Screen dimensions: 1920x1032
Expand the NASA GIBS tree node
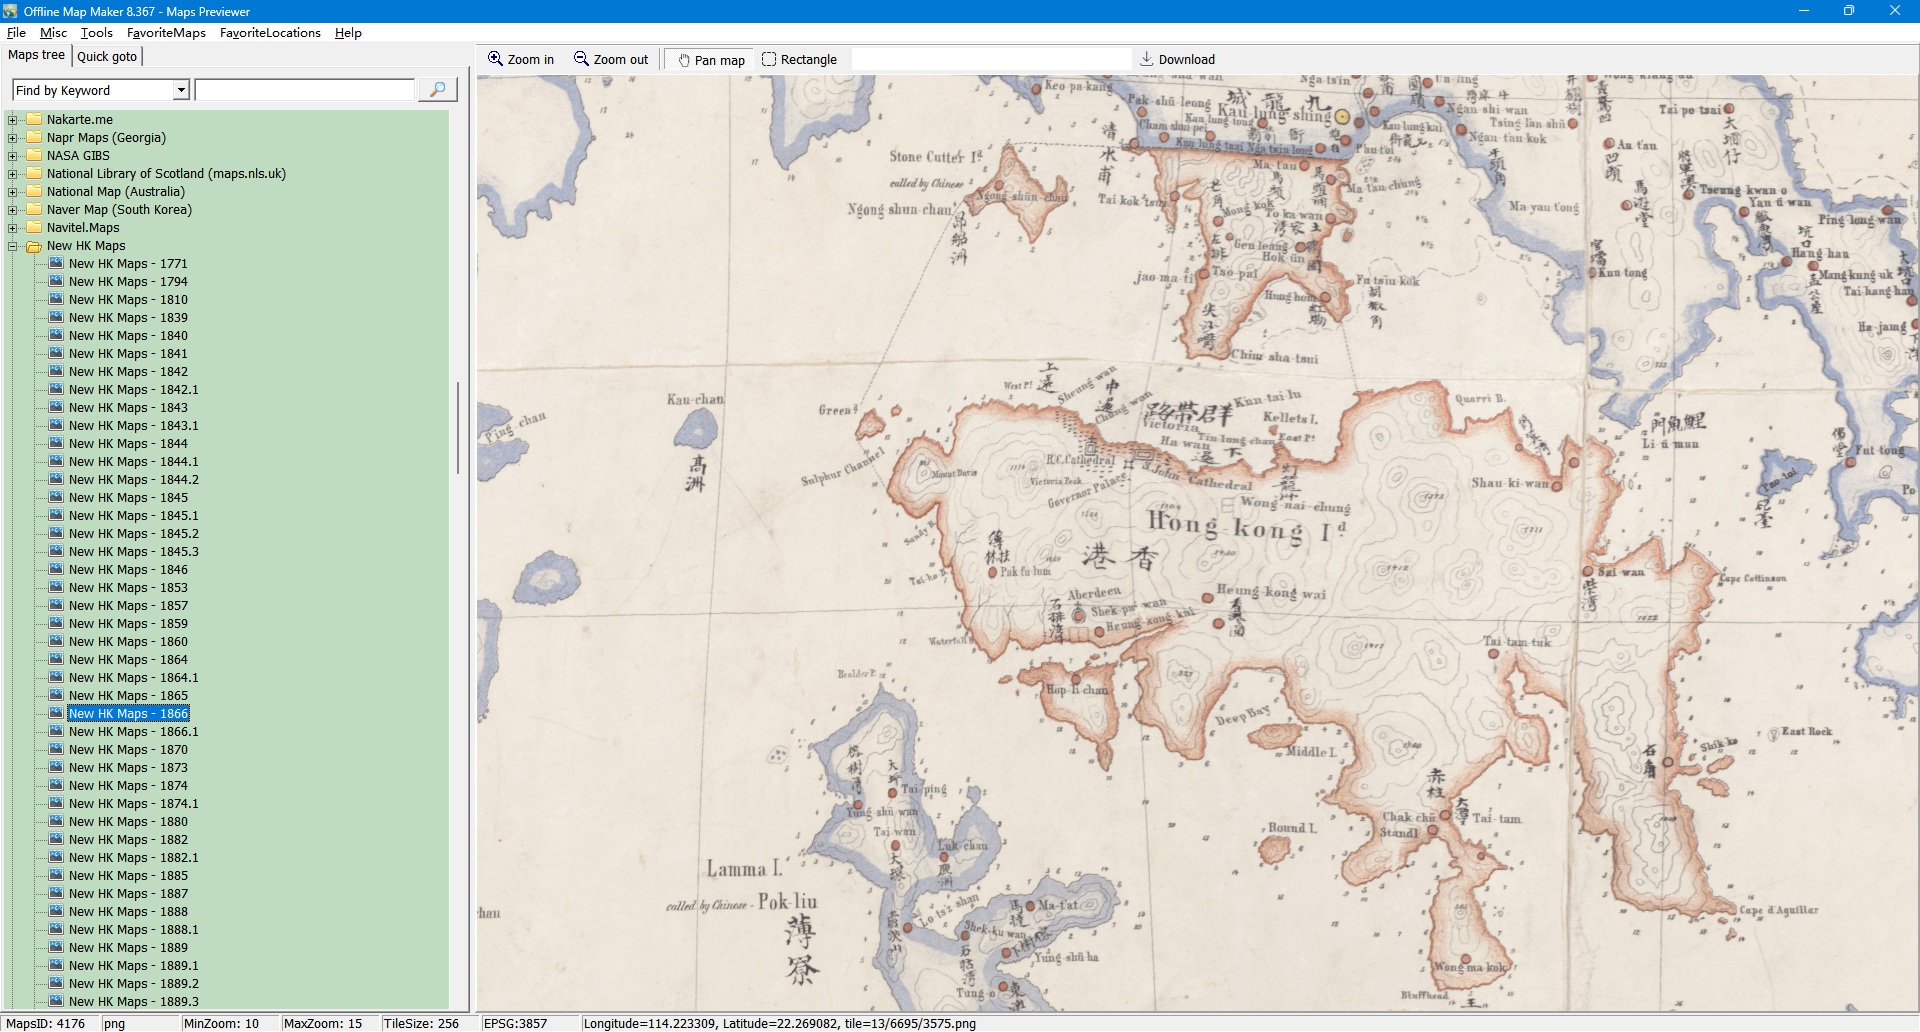coord(13,156)
